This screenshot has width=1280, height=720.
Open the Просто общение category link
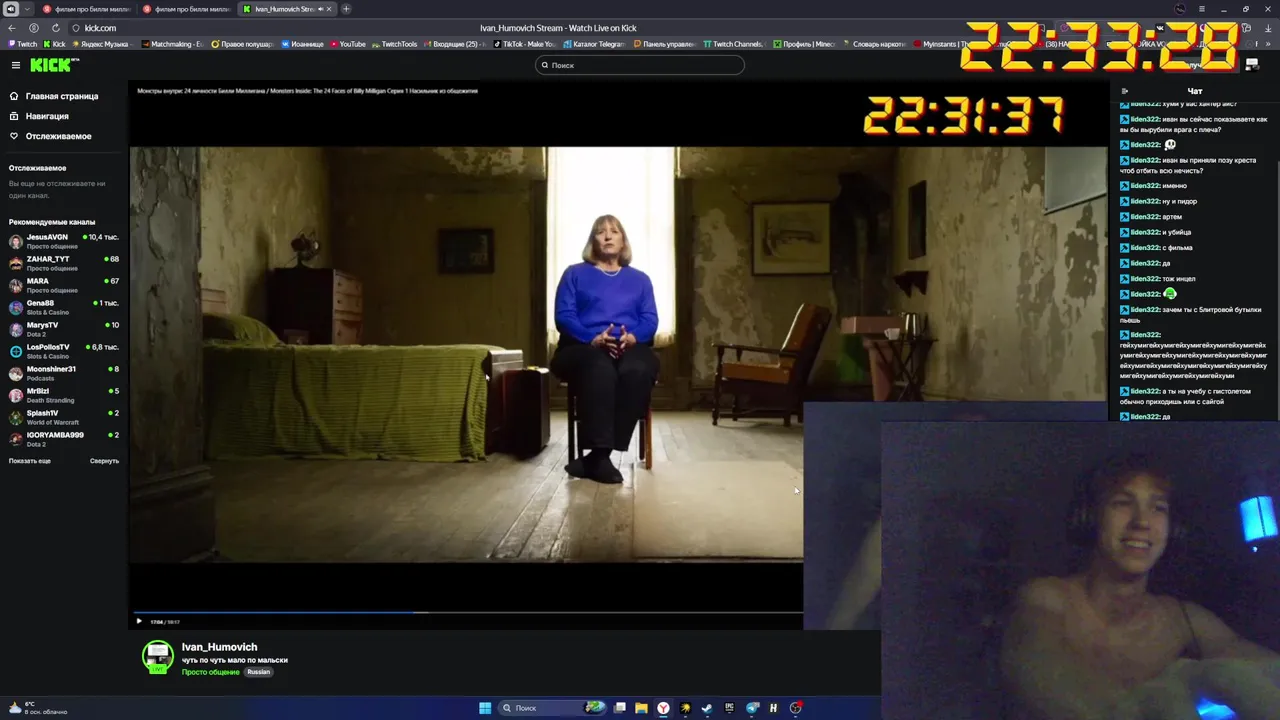[210, 672]
